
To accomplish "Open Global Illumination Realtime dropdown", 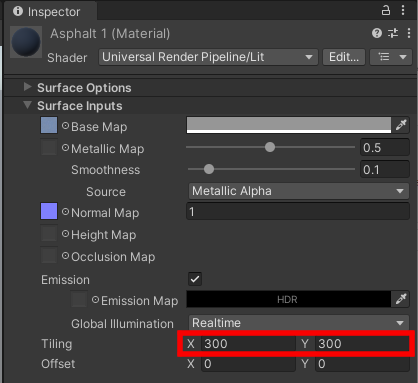I will coord(299,323).
